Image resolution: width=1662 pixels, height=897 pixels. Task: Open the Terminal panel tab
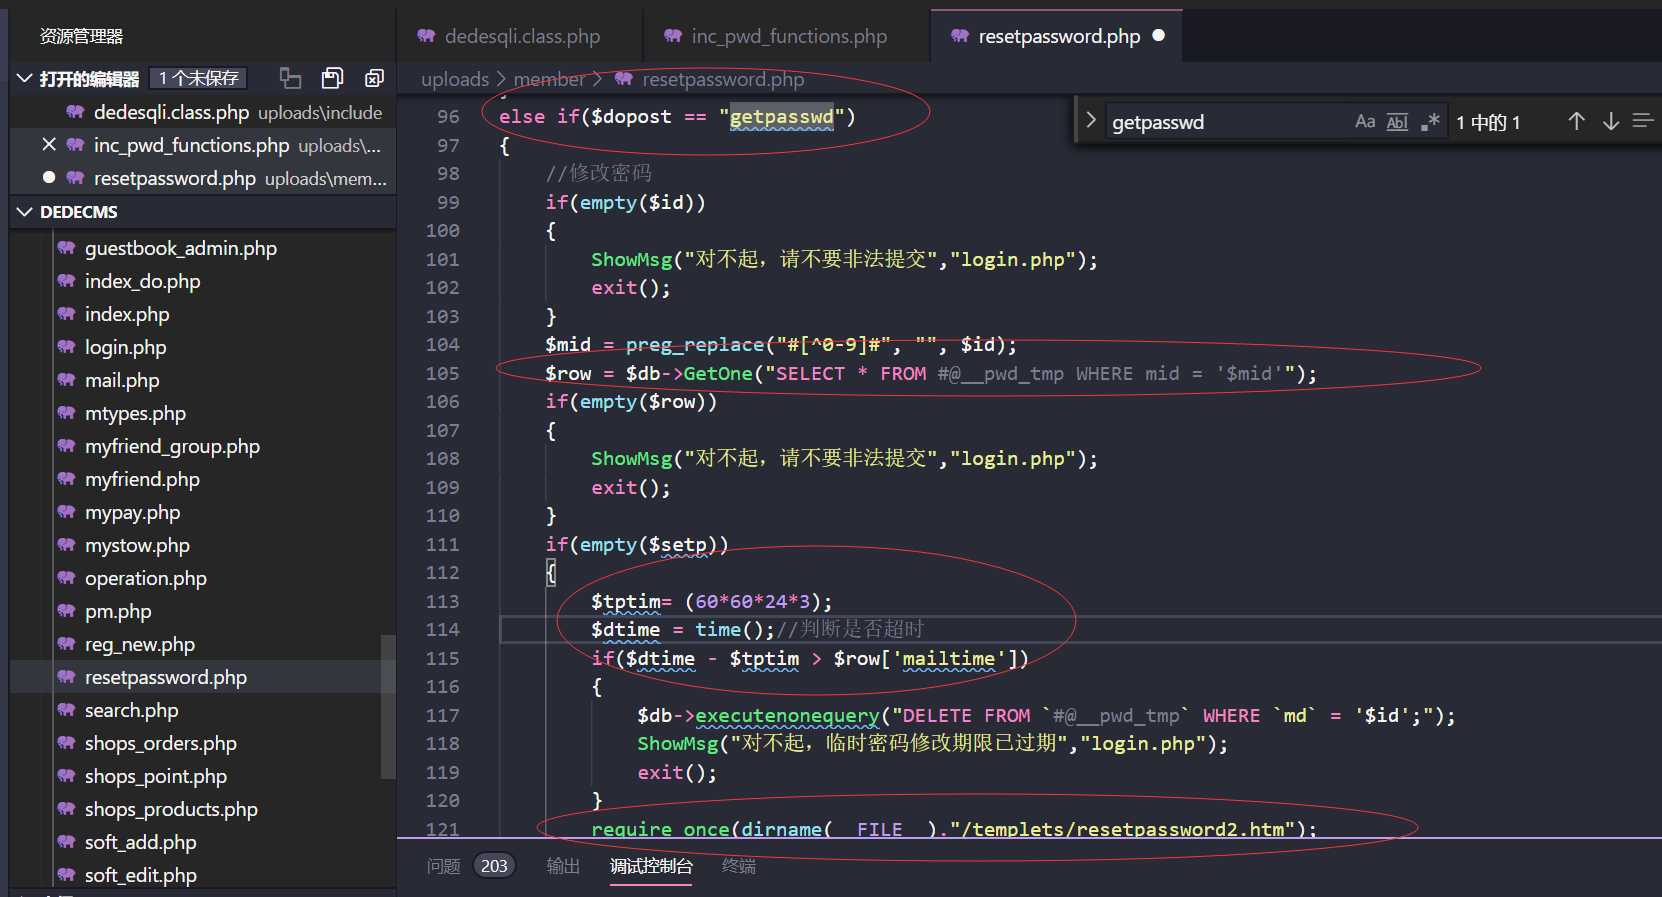[x=739, y=866]
